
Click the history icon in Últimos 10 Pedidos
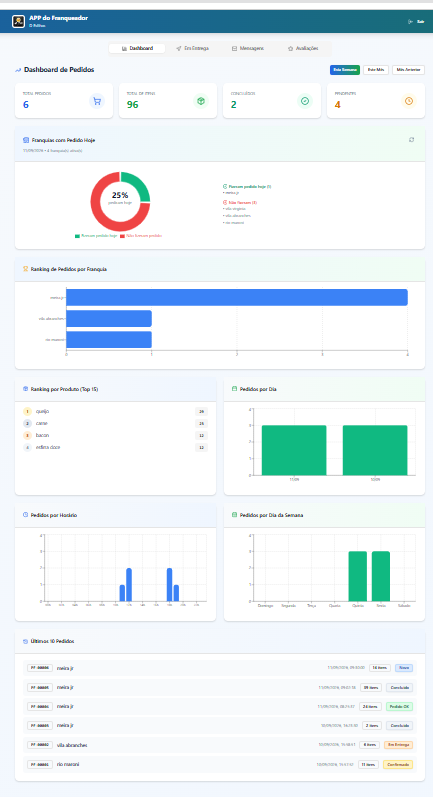(x=26, y=641)
